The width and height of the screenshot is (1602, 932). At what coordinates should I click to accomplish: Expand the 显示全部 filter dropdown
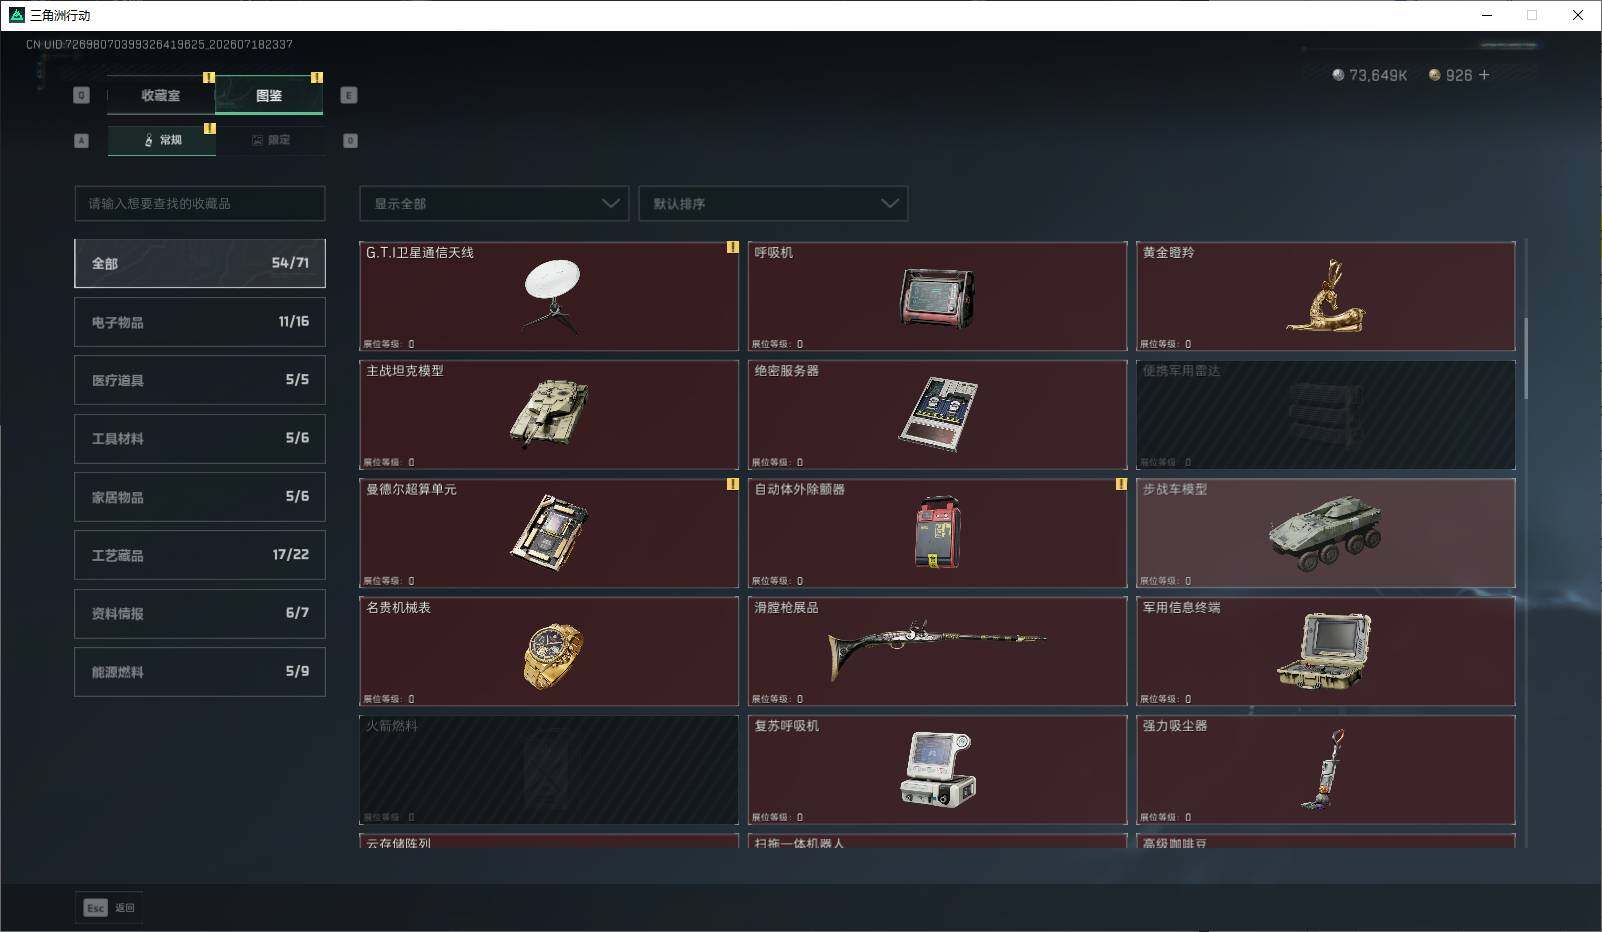pyautogui.click(x=494, y=203)
